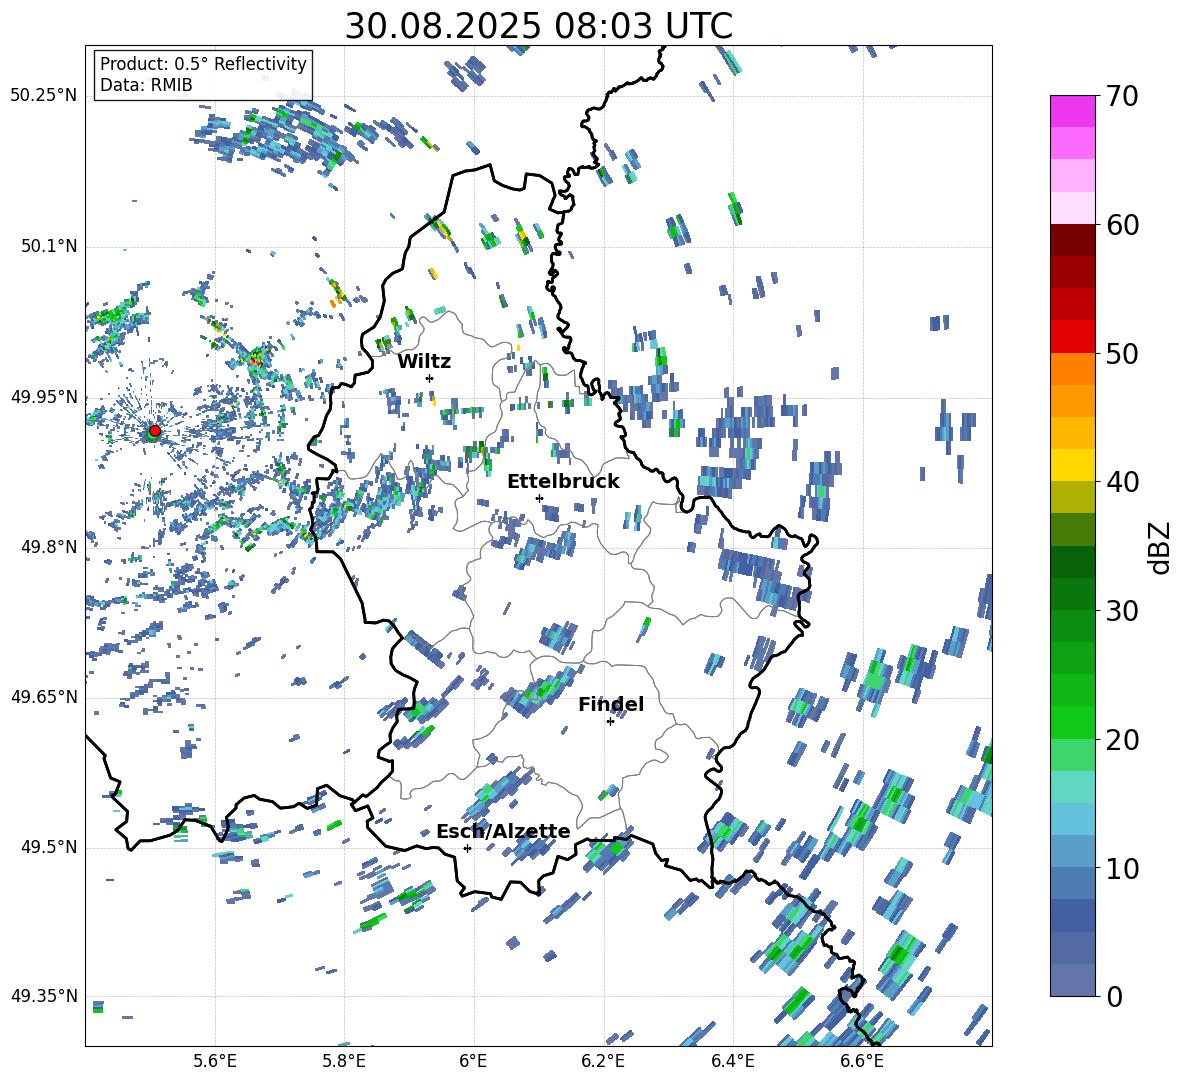Click the magenta top colorbar segment

[1072, 111]
